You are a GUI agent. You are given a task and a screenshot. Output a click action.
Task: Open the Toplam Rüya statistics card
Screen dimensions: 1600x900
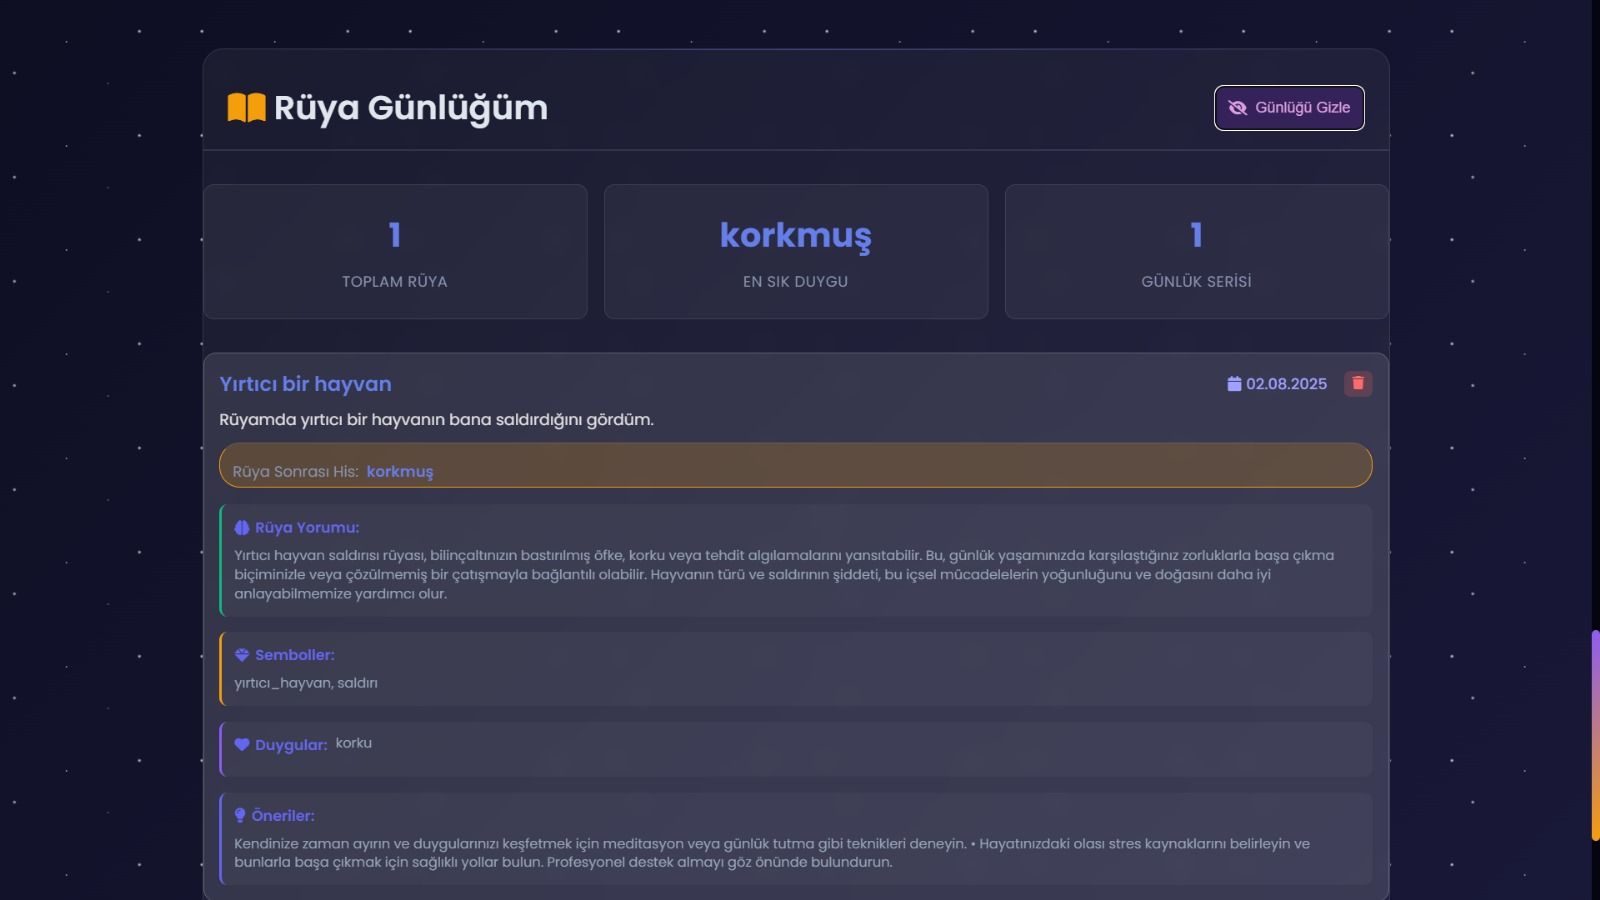point(395,252)
